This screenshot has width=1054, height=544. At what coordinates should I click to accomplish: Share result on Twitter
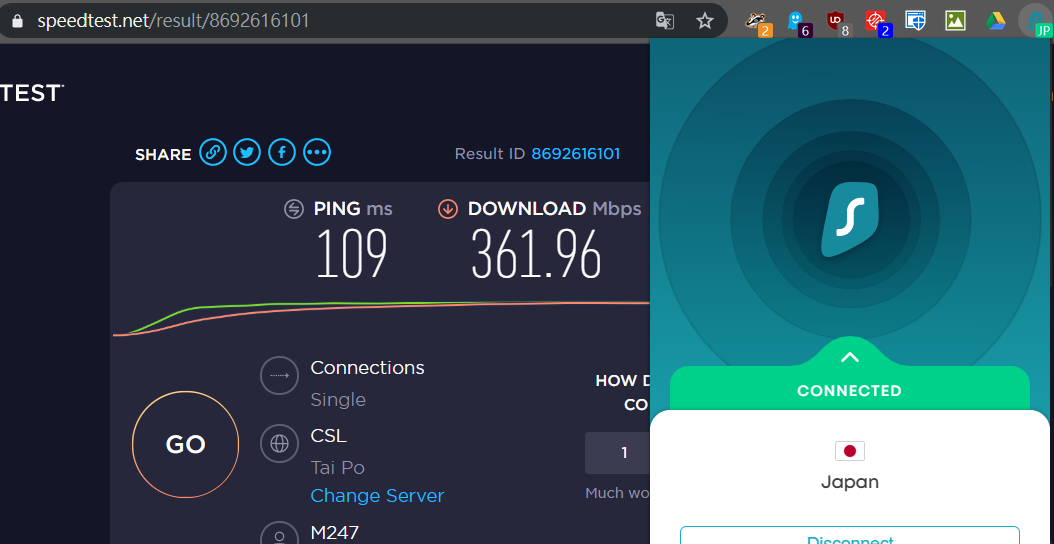[247, 153]
